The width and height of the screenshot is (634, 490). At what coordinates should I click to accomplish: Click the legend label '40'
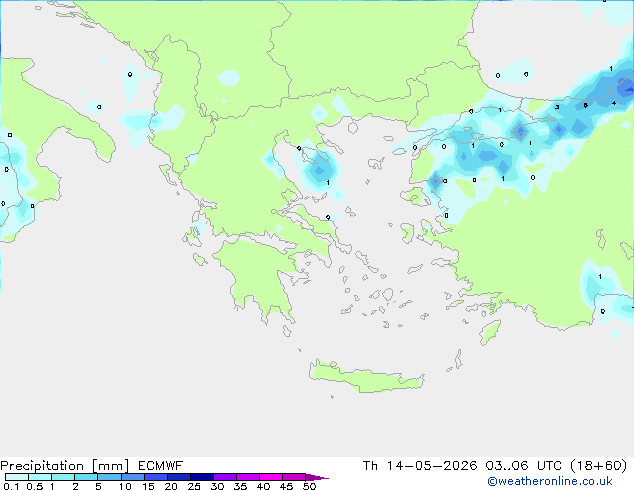[263, 486]
